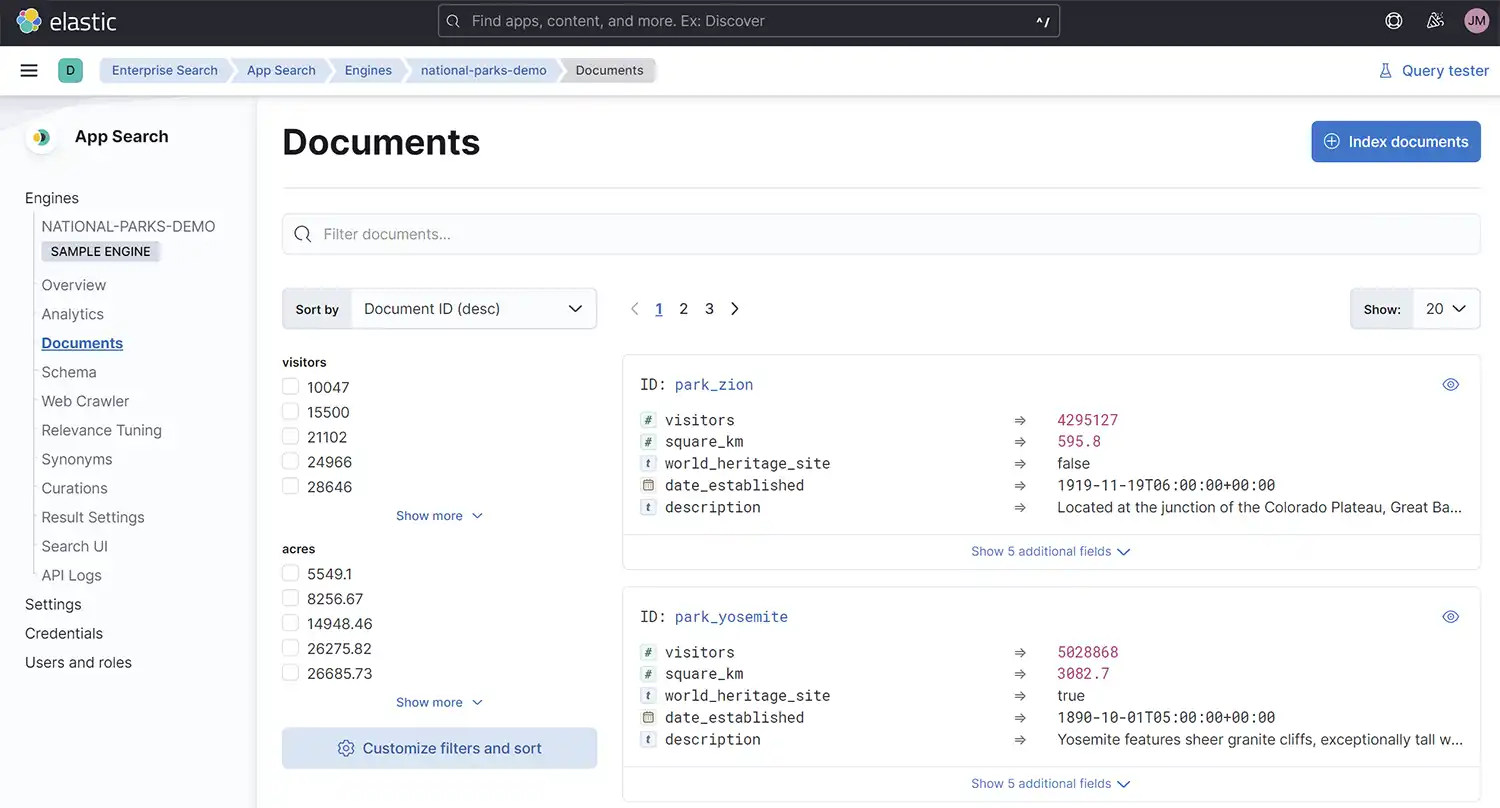Click the Query tester flask icon
This screenshot has height=808, width=1500.
tap(1385, 71)
